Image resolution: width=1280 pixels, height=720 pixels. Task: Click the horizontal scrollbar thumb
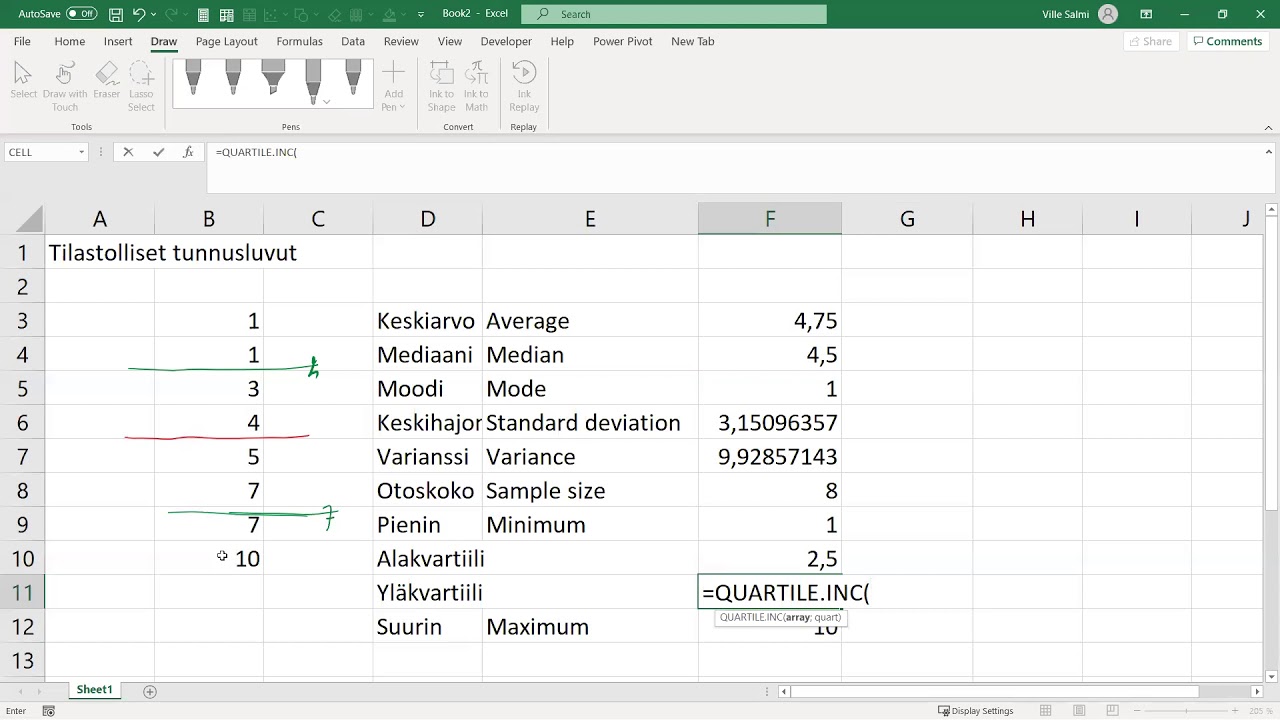tap(996, 691)
